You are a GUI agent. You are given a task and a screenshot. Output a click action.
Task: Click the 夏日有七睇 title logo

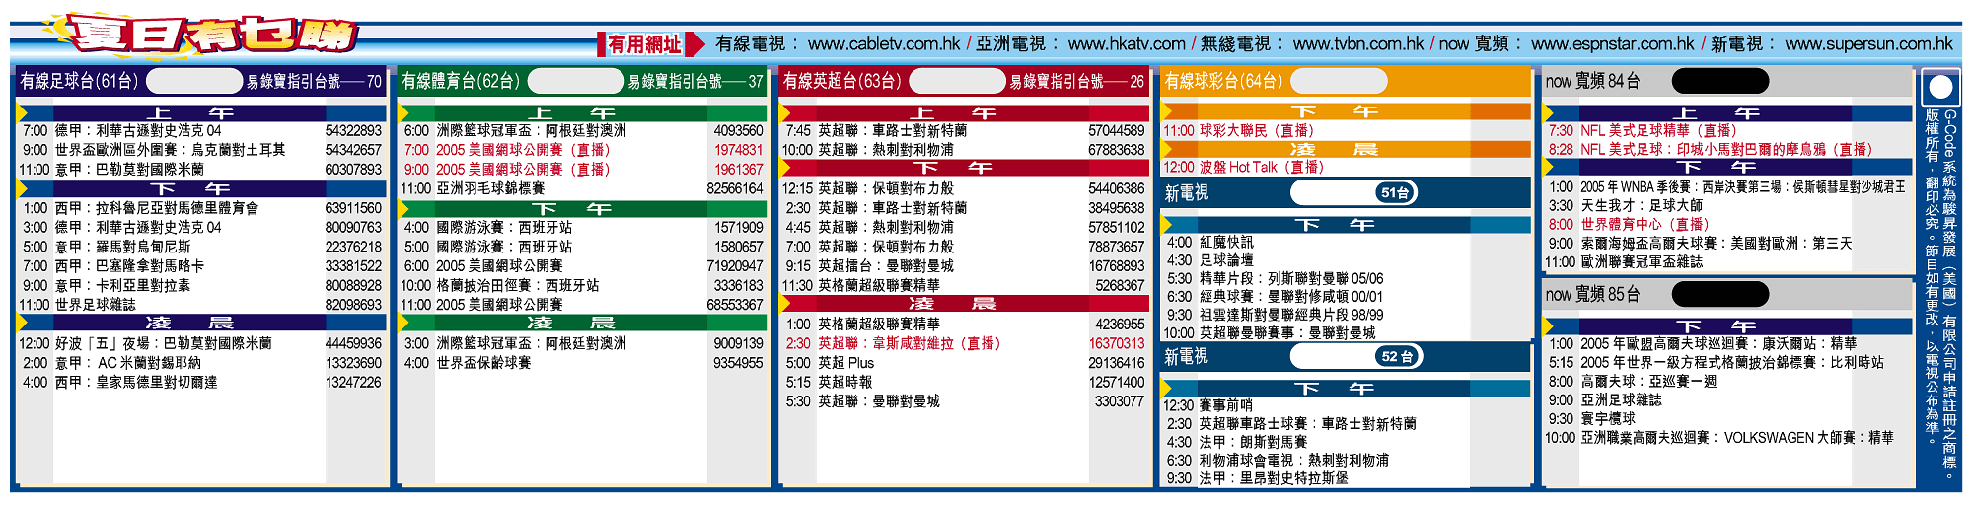click(x=203, y=35)
